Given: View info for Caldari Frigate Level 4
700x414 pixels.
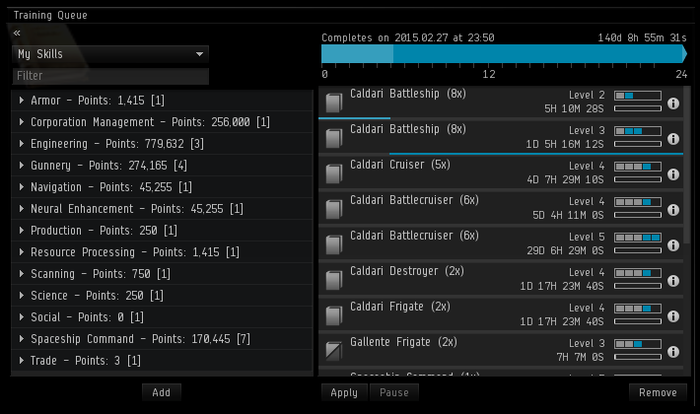Looking at the screenshot, I should (x=673, y=316).
